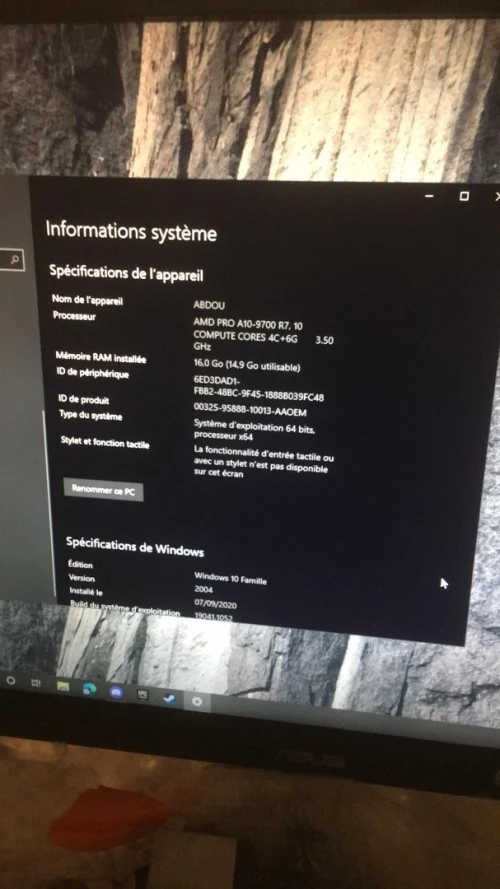Launch Microsoft Edge from taskbar
The width and height of the screenshot is (500, 889).
[90, 689]
